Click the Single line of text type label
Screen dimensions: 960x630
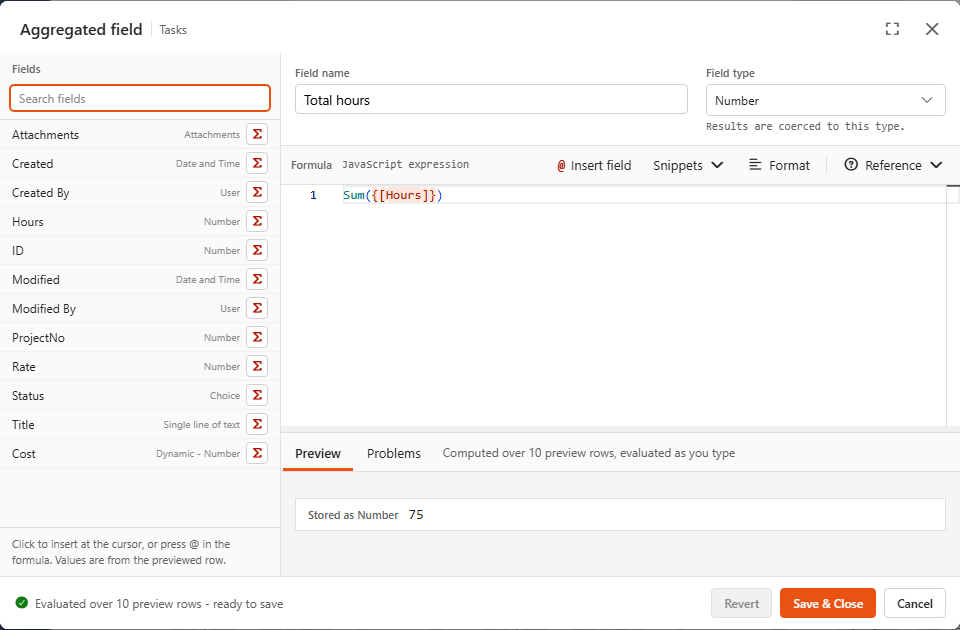[201, 424]
